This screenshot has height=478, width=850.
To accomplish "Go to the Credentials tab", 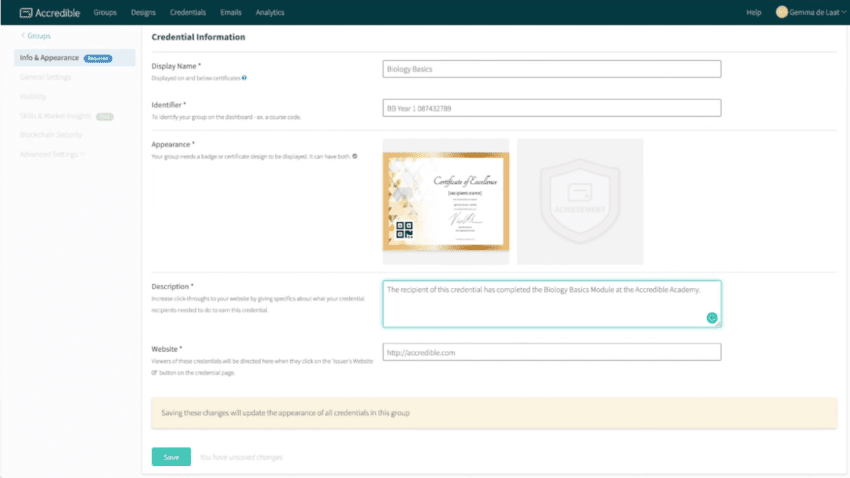I will [x=188, y=12].
